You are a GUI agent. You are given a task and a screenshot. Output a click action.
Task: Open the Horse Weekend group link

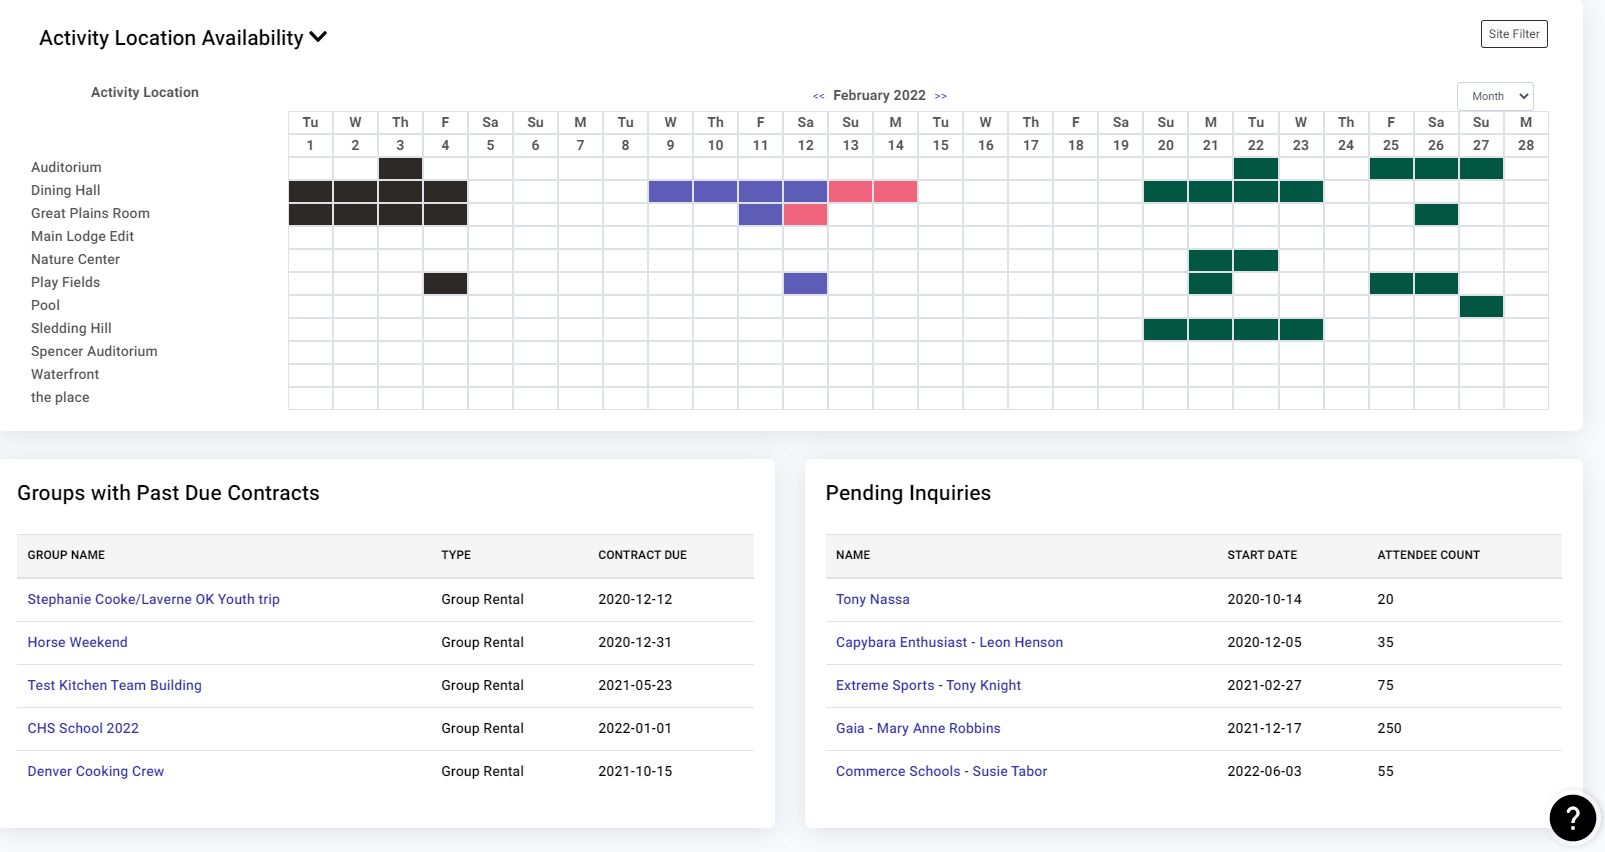77,642
